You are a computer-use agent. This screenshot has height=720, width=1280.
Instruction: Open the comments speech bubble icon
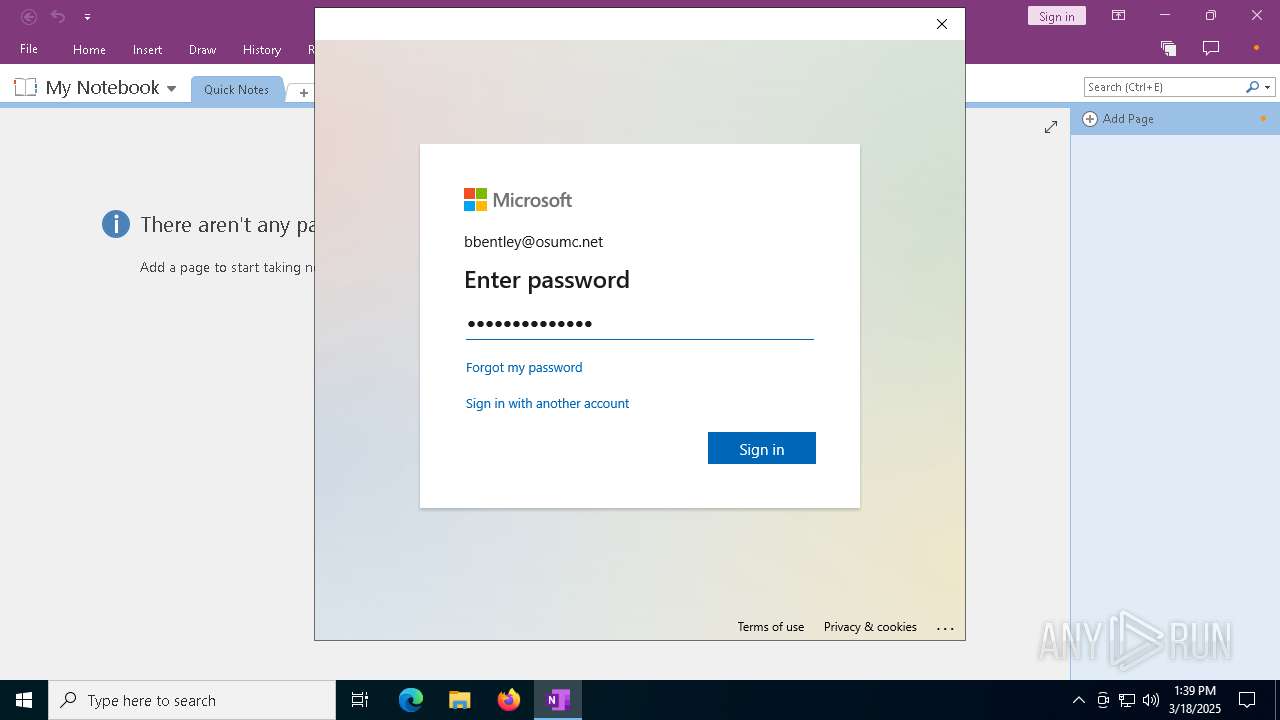click(x=1211, y=48)
